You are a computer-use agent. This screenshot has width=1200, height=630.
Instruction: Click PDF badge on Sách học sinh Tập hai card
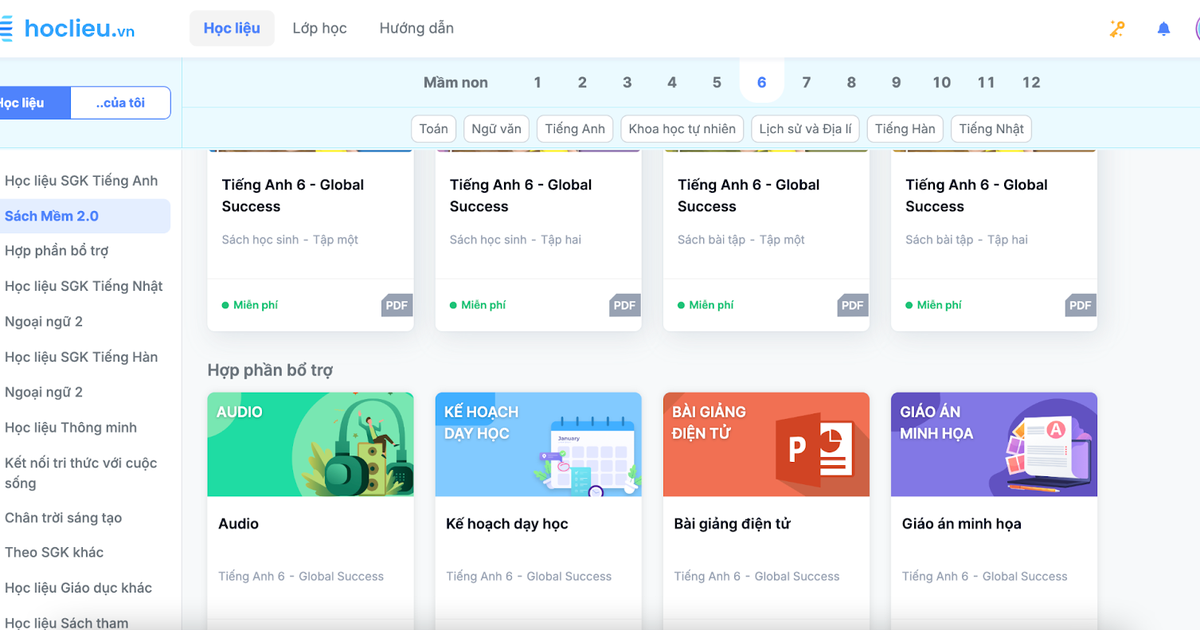point(625,306)
